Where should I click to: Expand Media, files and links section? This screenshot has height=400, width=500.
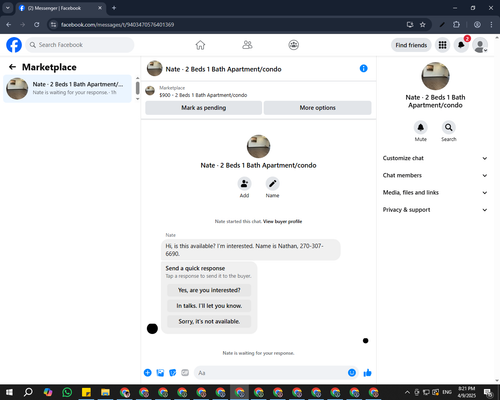pyautogui.click(x=435, y=192)
